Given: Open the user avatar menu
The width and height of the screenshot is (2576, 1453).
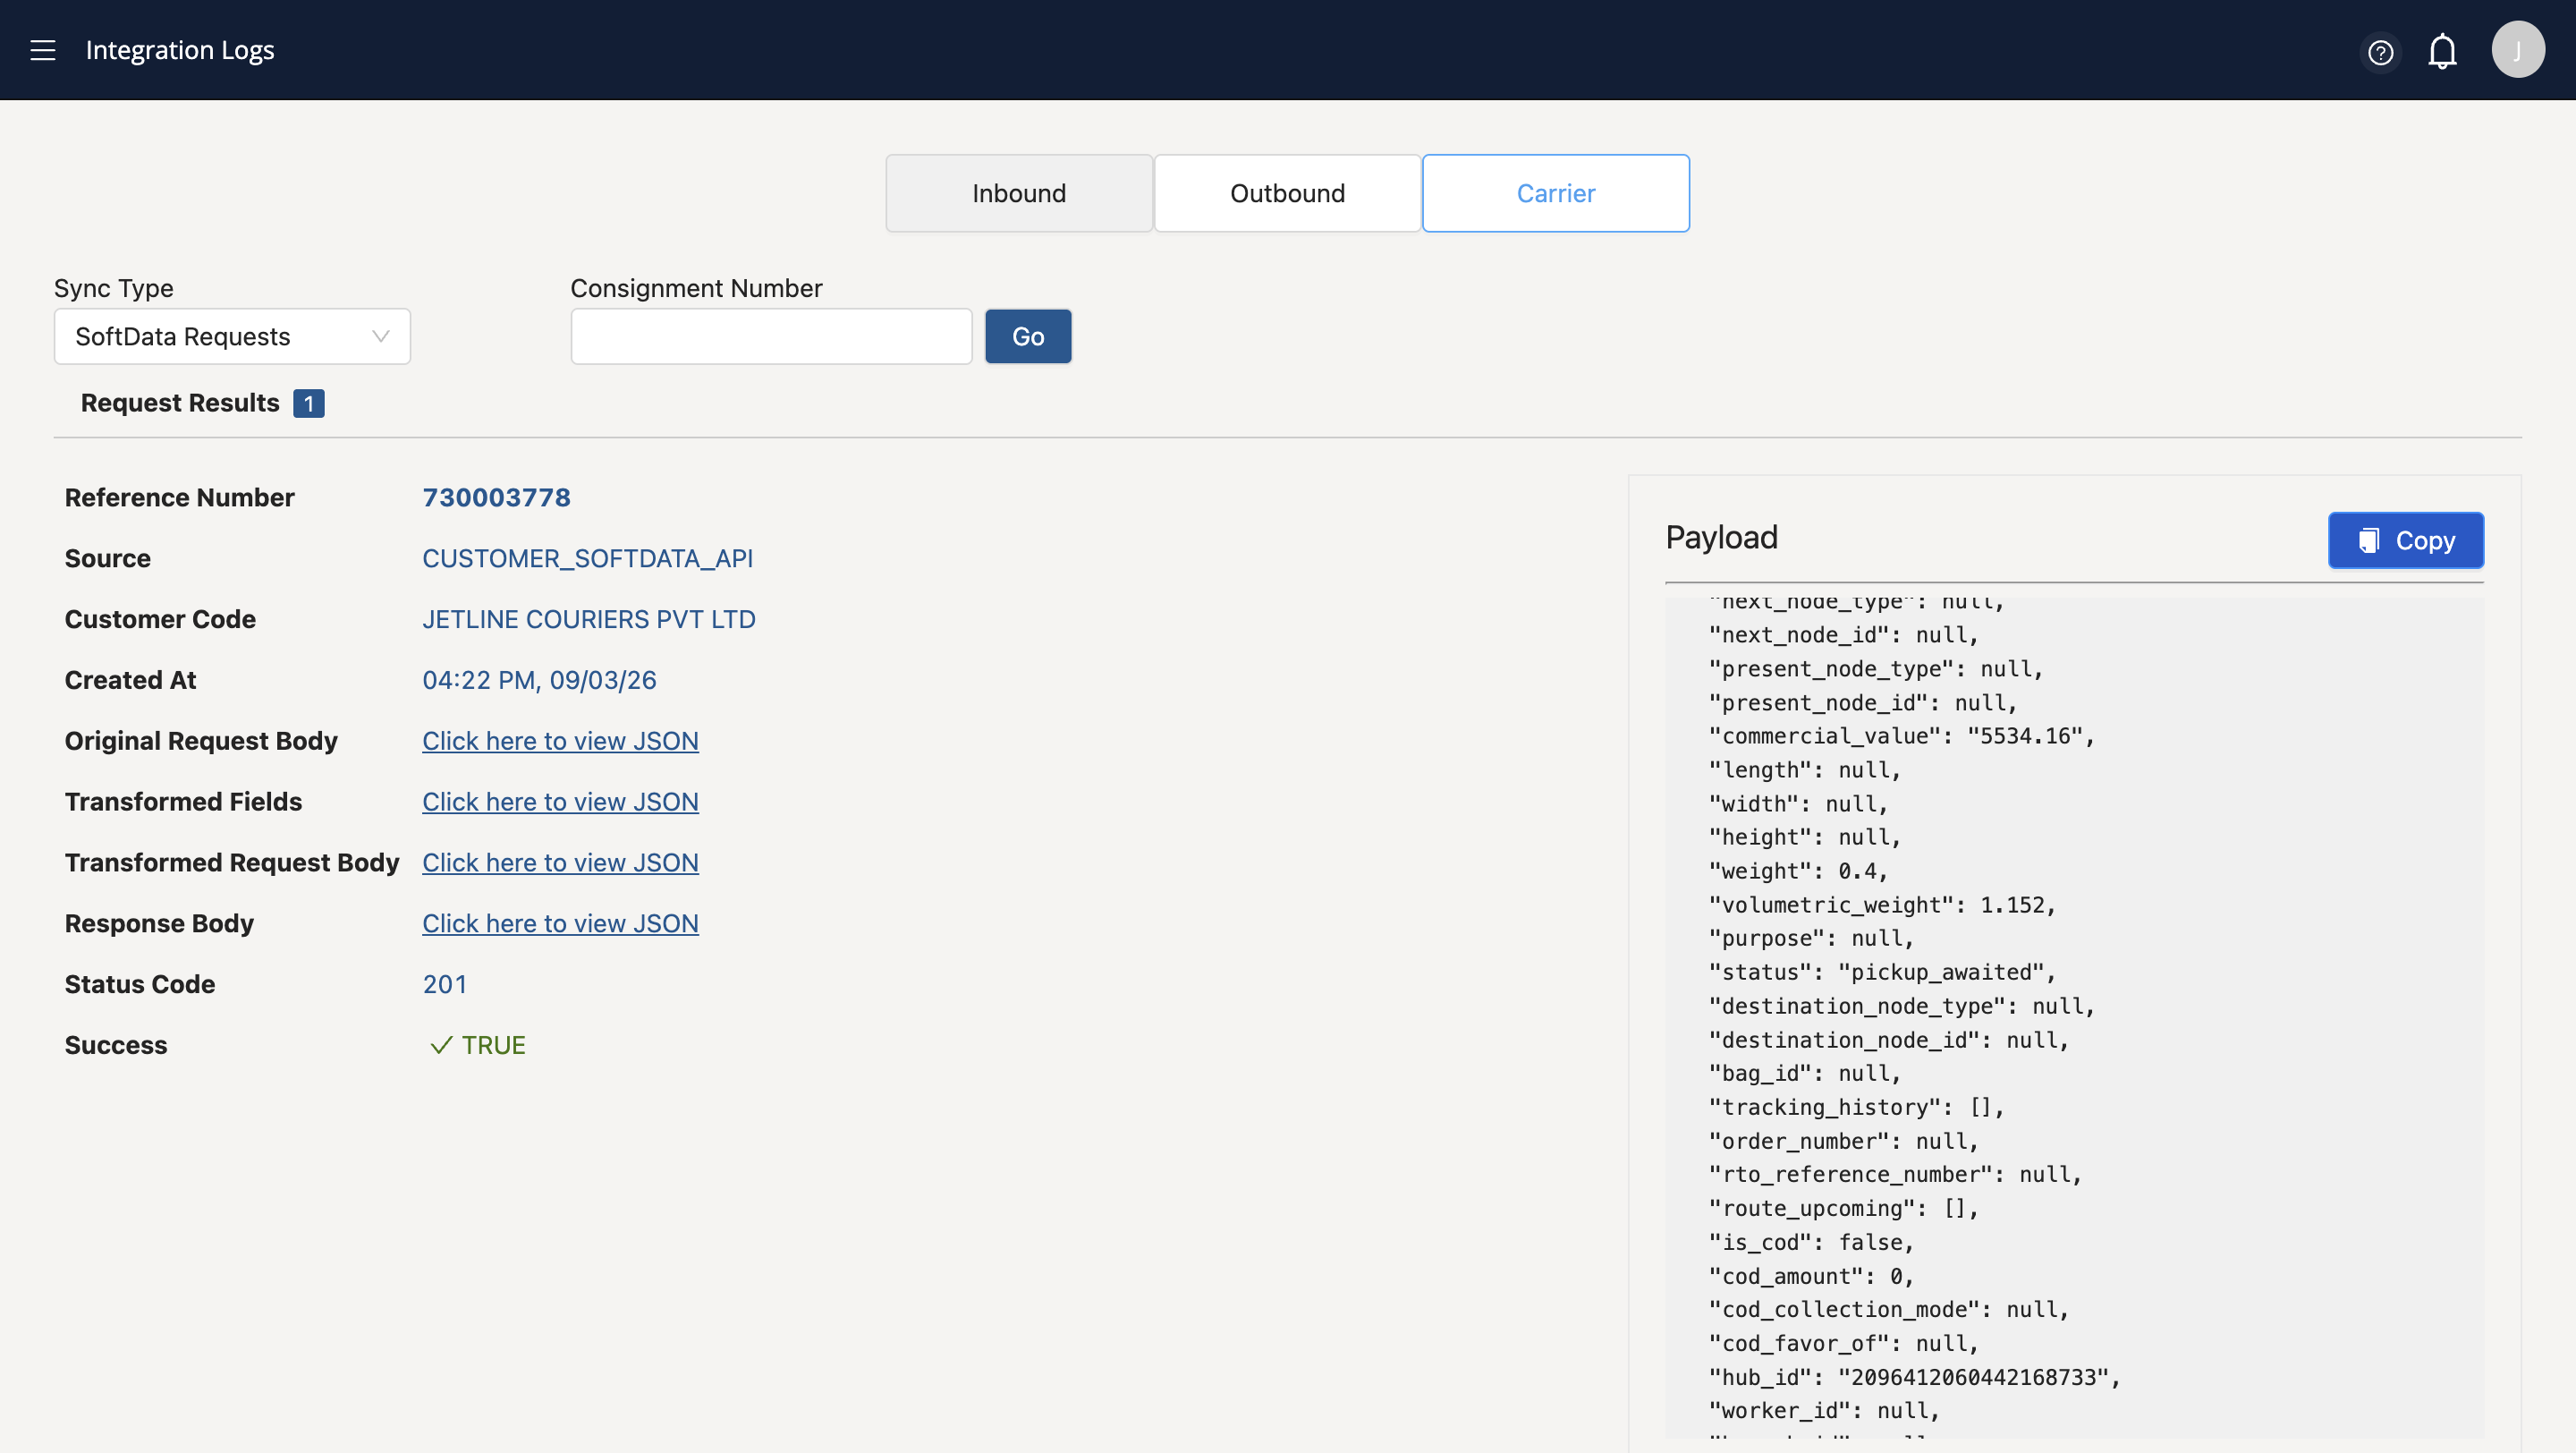Looking at the screenshot, I should tap(2517, 50).
